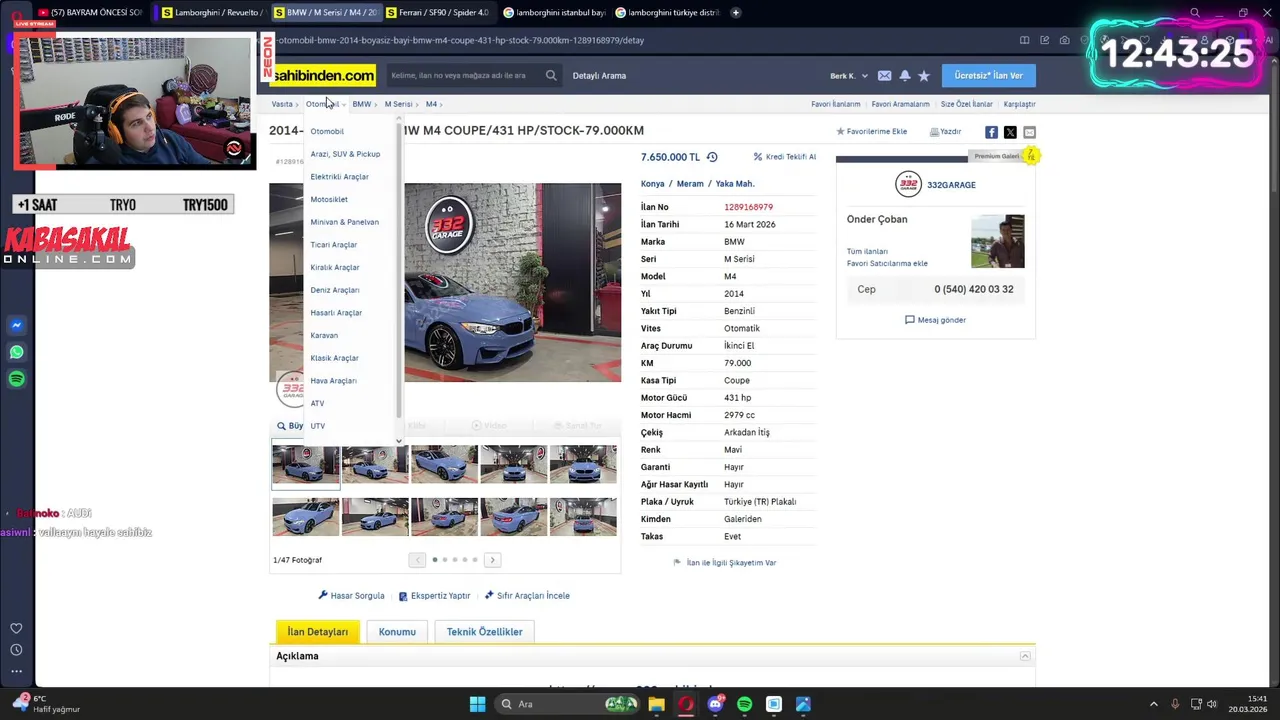Switch to Ferrari / SF90 / Spider tab
The image size is (1280, 720).
click(x=438, y=13)
